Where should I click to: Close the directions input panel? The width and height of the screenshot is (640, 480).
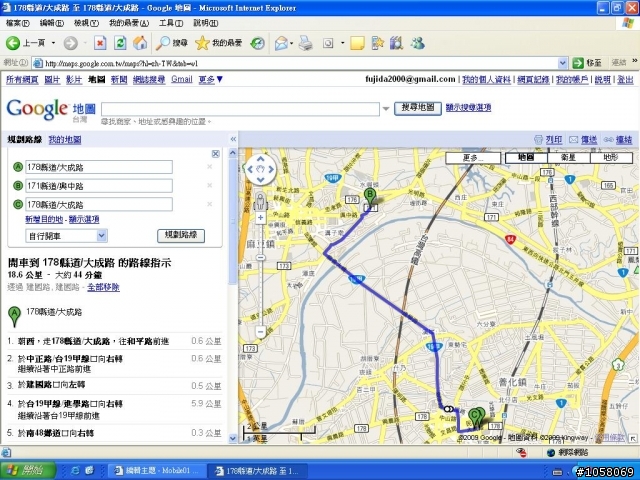click(x=216, y=153)
